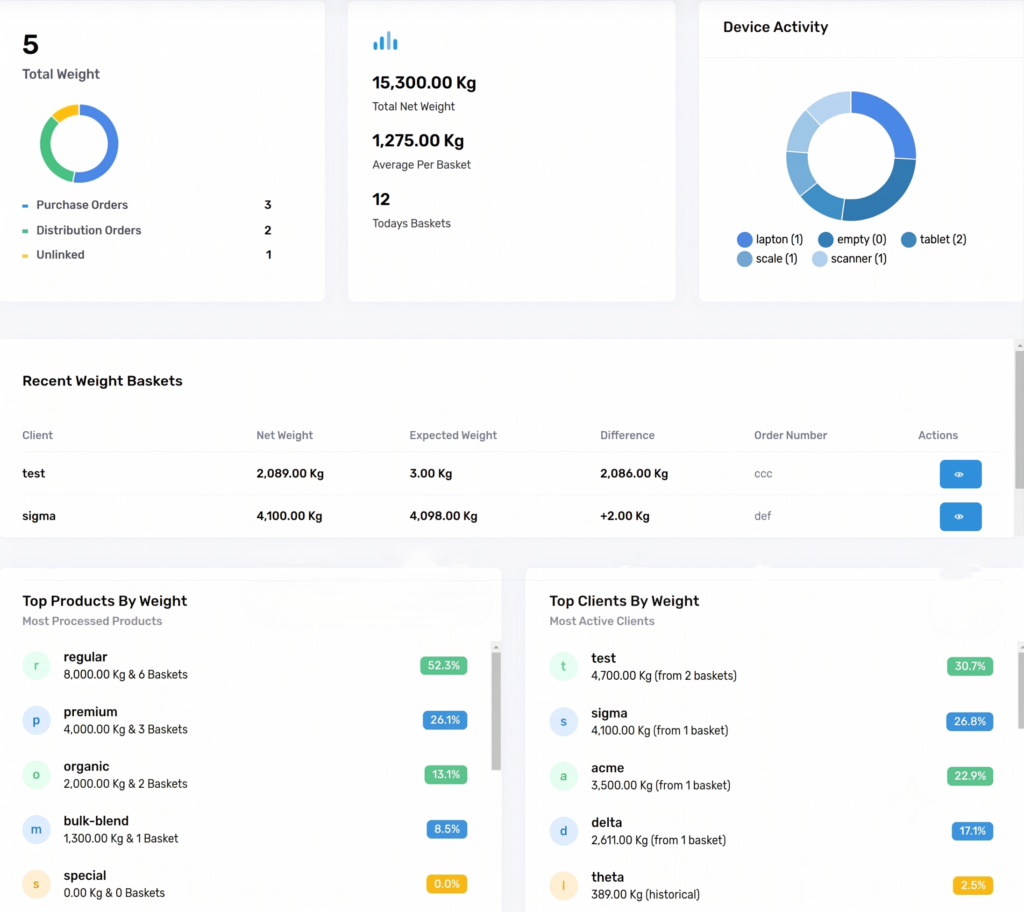Image resolution: width=1024 pixels, height=912 pixels.
Task: Click the premium product avatar icon
Action: pyautogui.click(x=36, y=721)
